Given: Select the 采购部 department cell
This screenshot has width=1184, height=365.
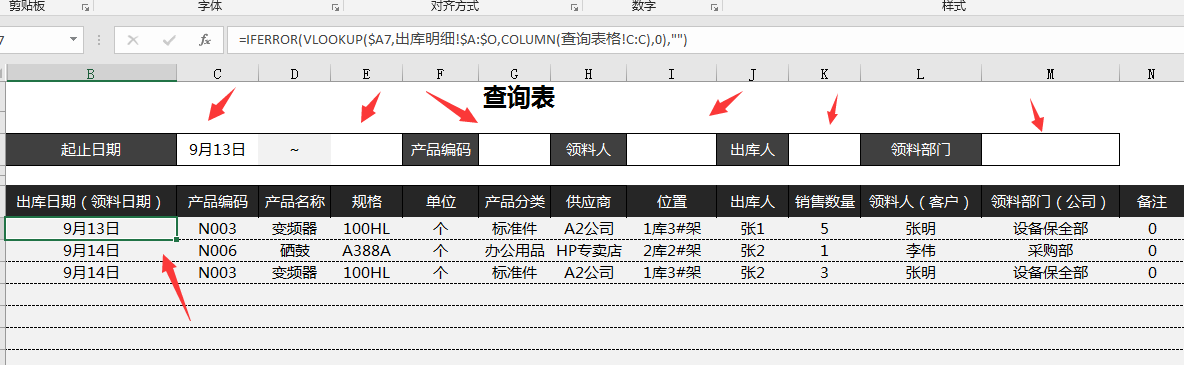Looking at the screenshot, I should pos(1050,251).
